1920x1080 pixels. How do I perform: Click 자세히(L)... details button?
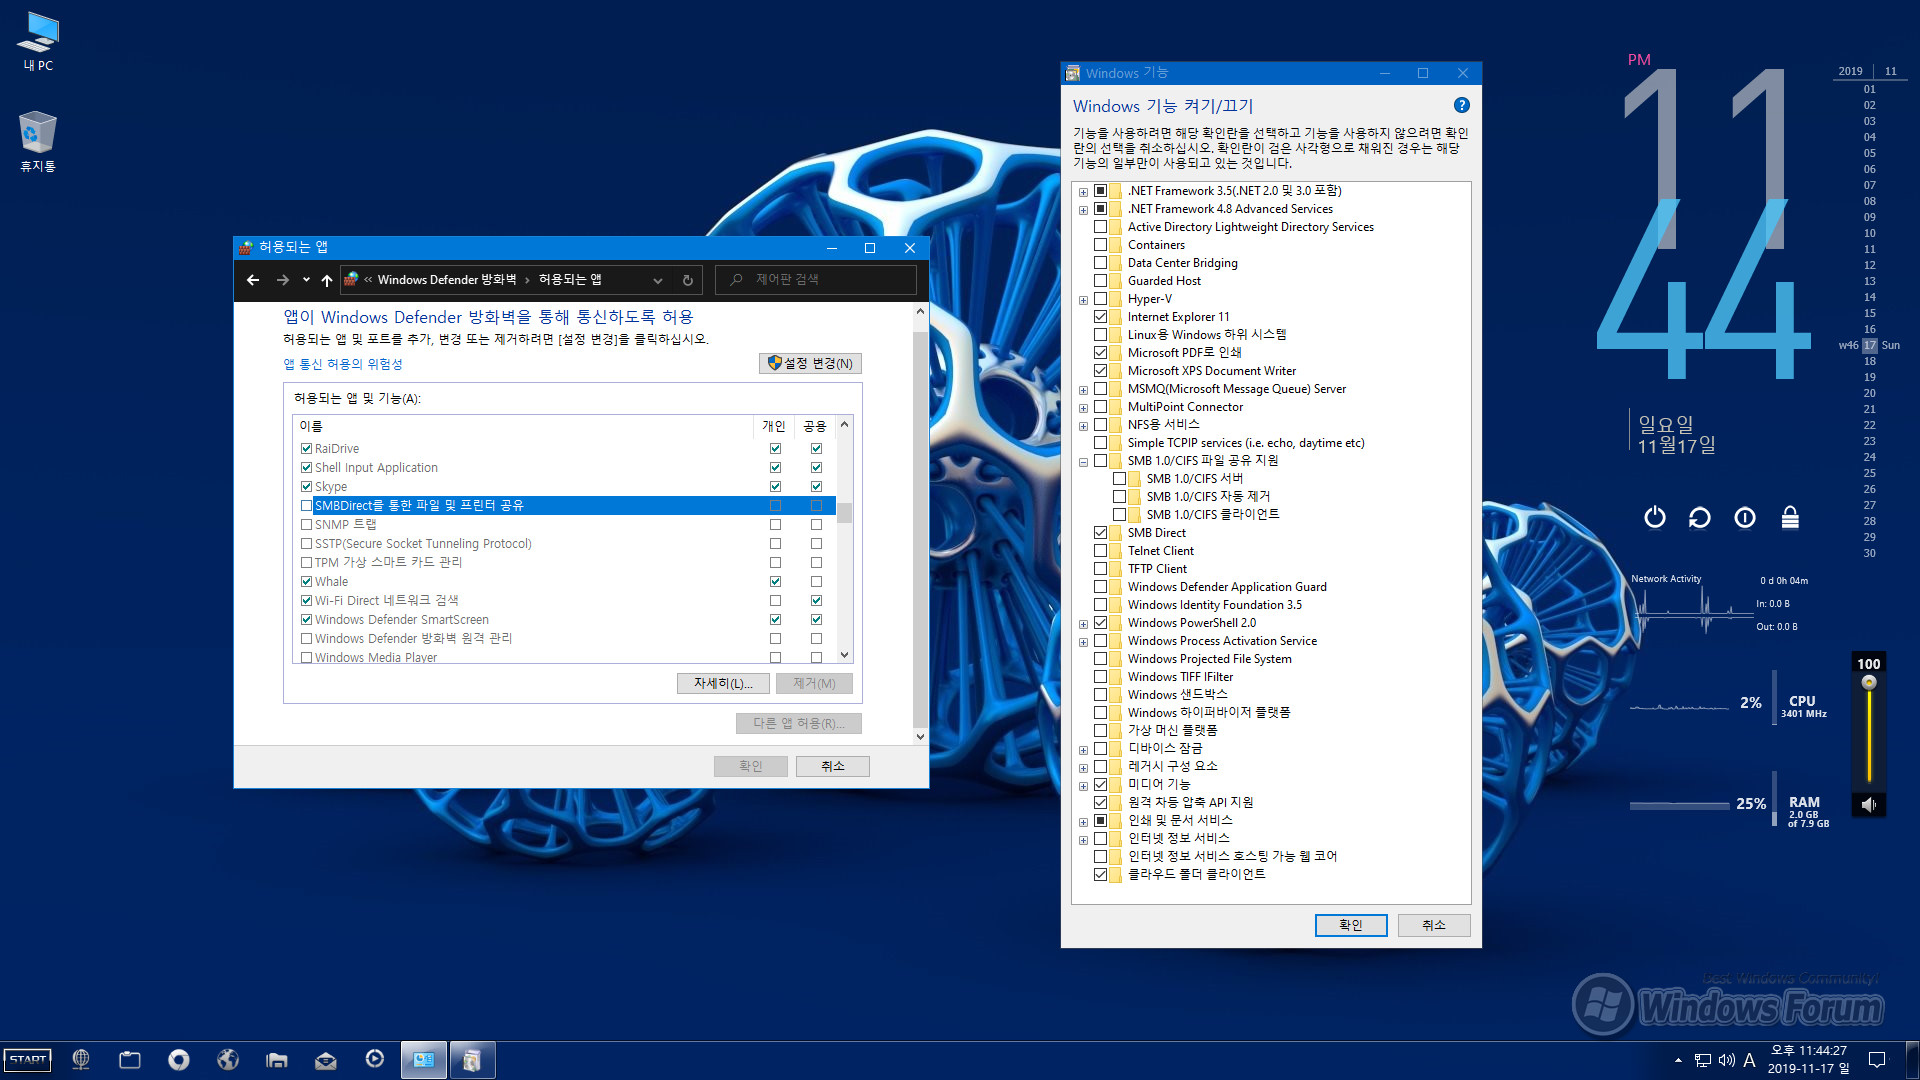(x=723, y=683)
